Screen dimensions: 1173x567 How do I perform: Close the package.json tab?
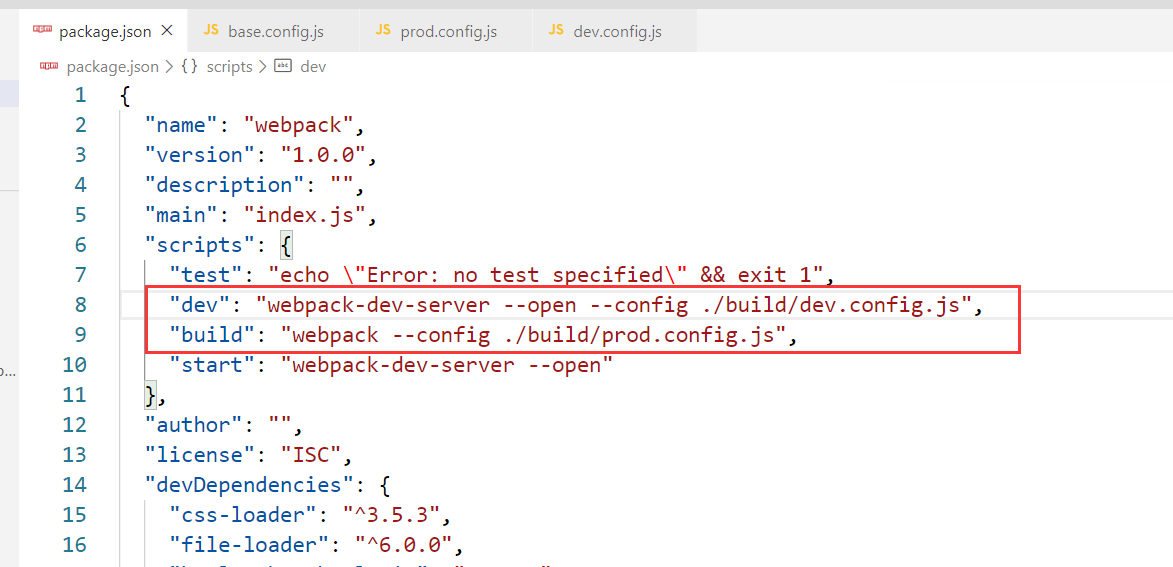(168, 31)
